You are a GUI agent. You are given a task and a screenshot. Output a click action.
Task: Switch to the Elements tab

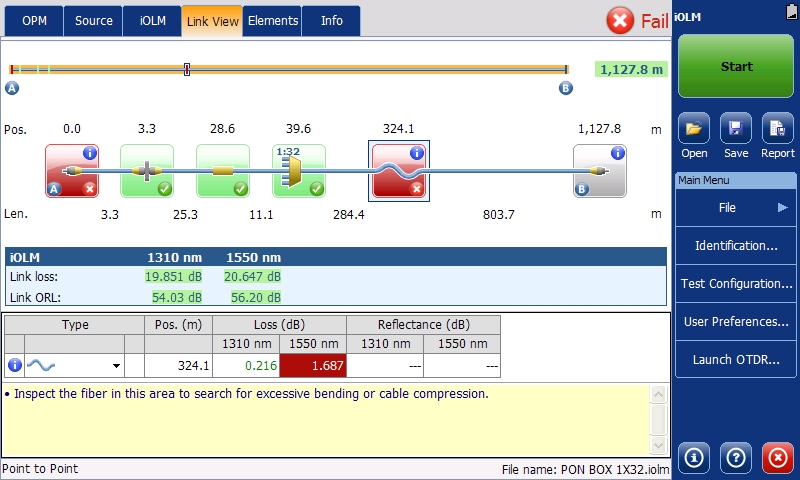point(273,21)
